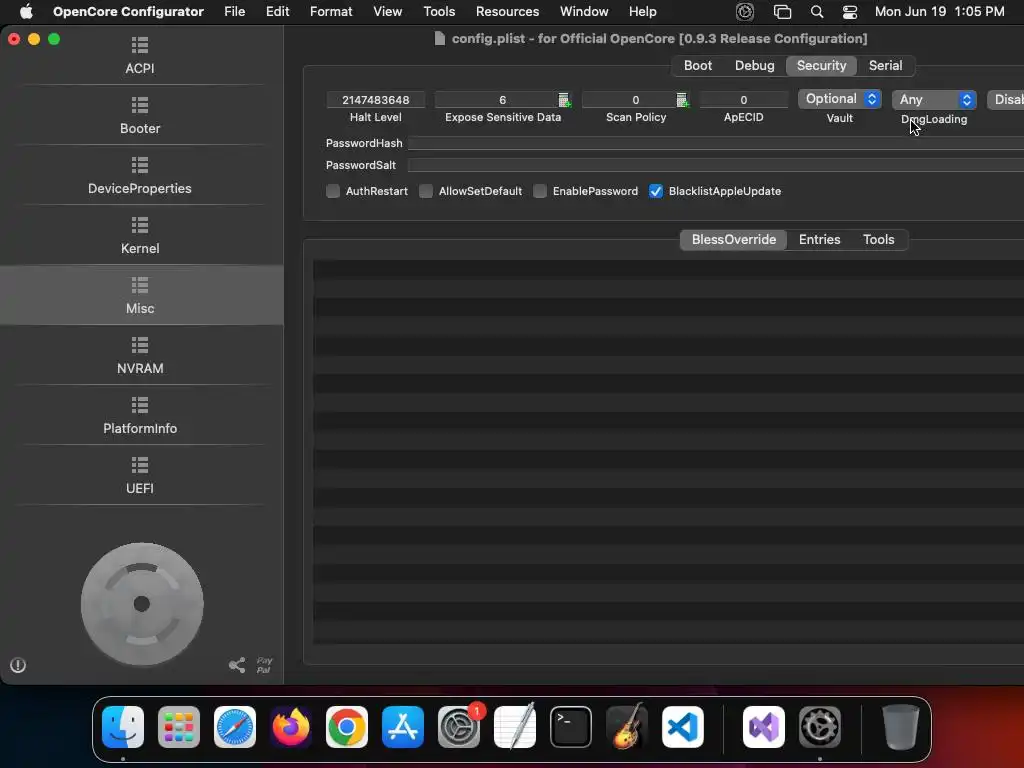Click the date and time in menu bar
The image size is (1024, 768).
pyautogui.click(x=939, y=12)
